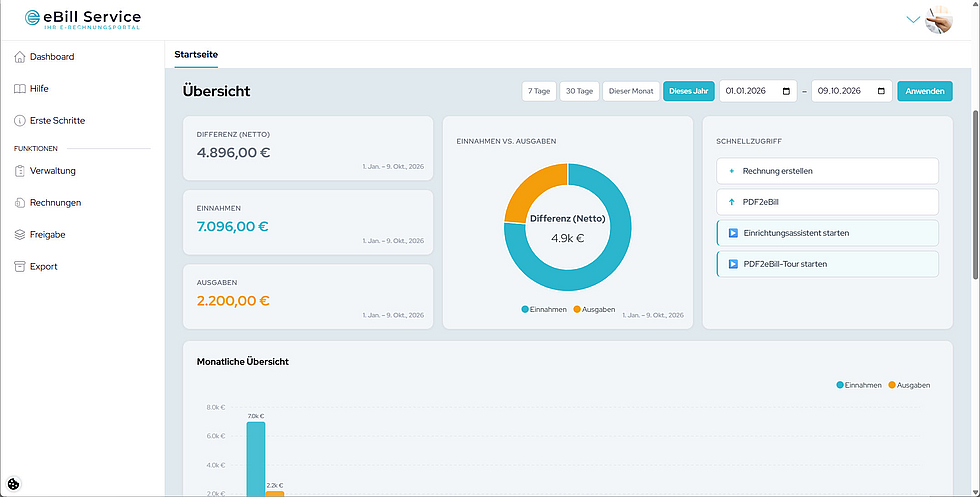Toggle Ausgaben in donut chart legend

(594, 309)
